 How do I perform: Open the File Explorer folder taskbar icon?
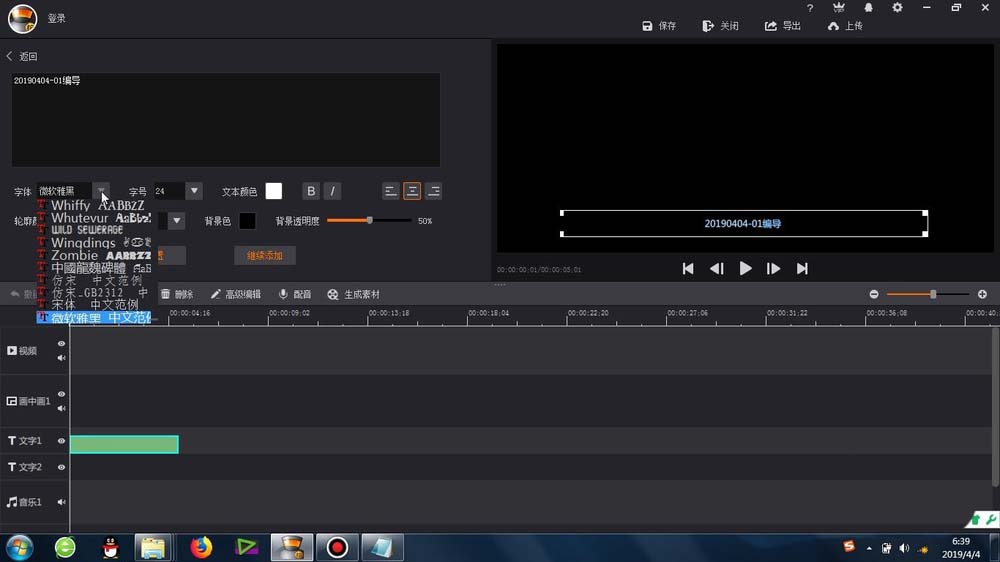153,547
